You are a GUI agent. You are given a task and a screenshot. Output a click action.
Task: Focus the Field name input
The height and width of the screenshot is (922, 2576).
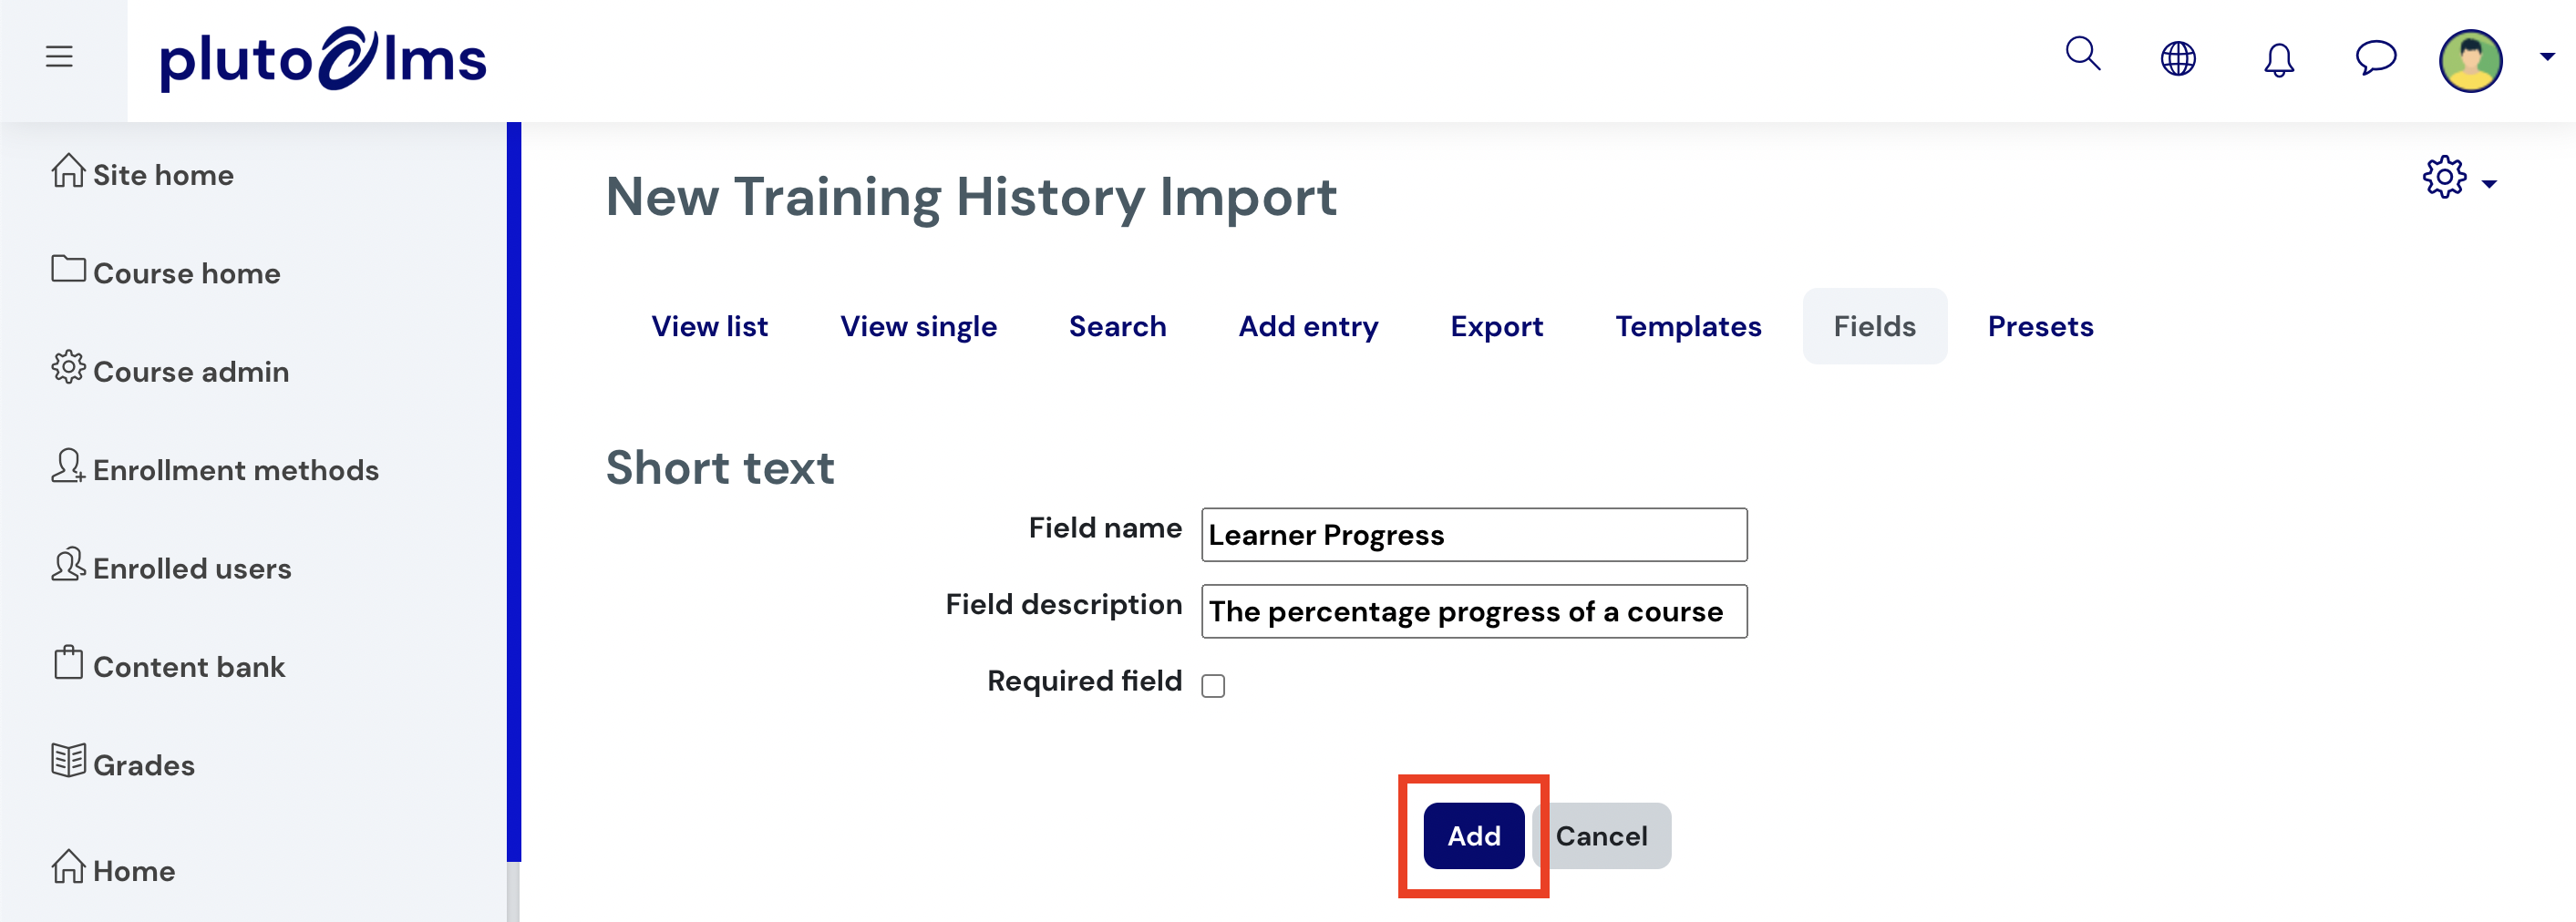[x=1474, y=535]
